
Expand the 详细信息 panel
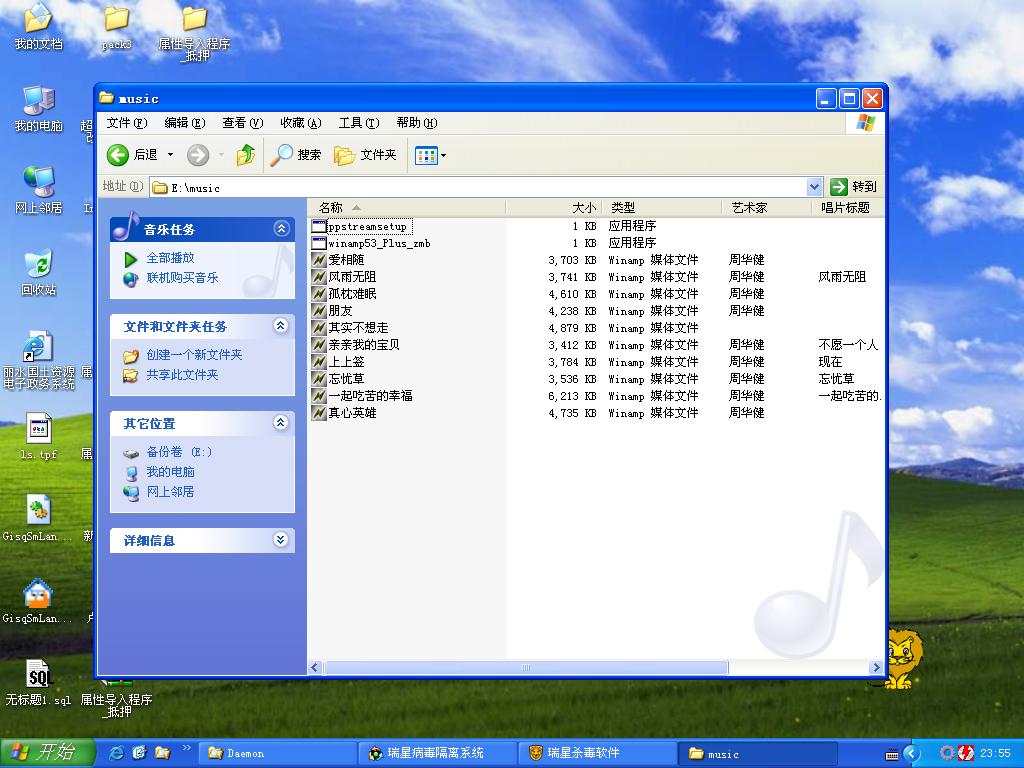(281, 540)
